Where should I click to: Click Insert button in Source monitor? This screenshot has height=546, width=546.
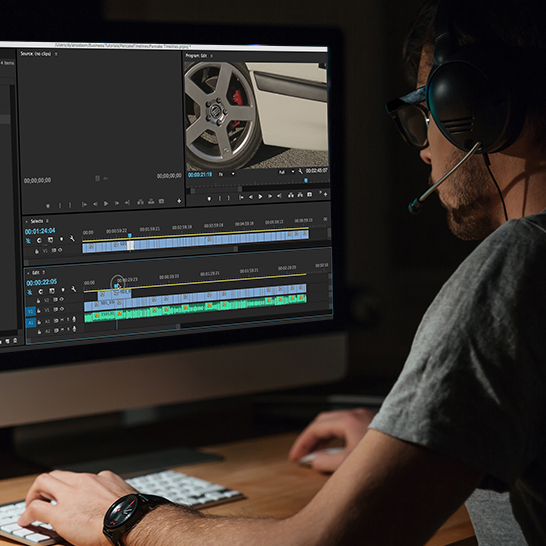tap(140, 202)
